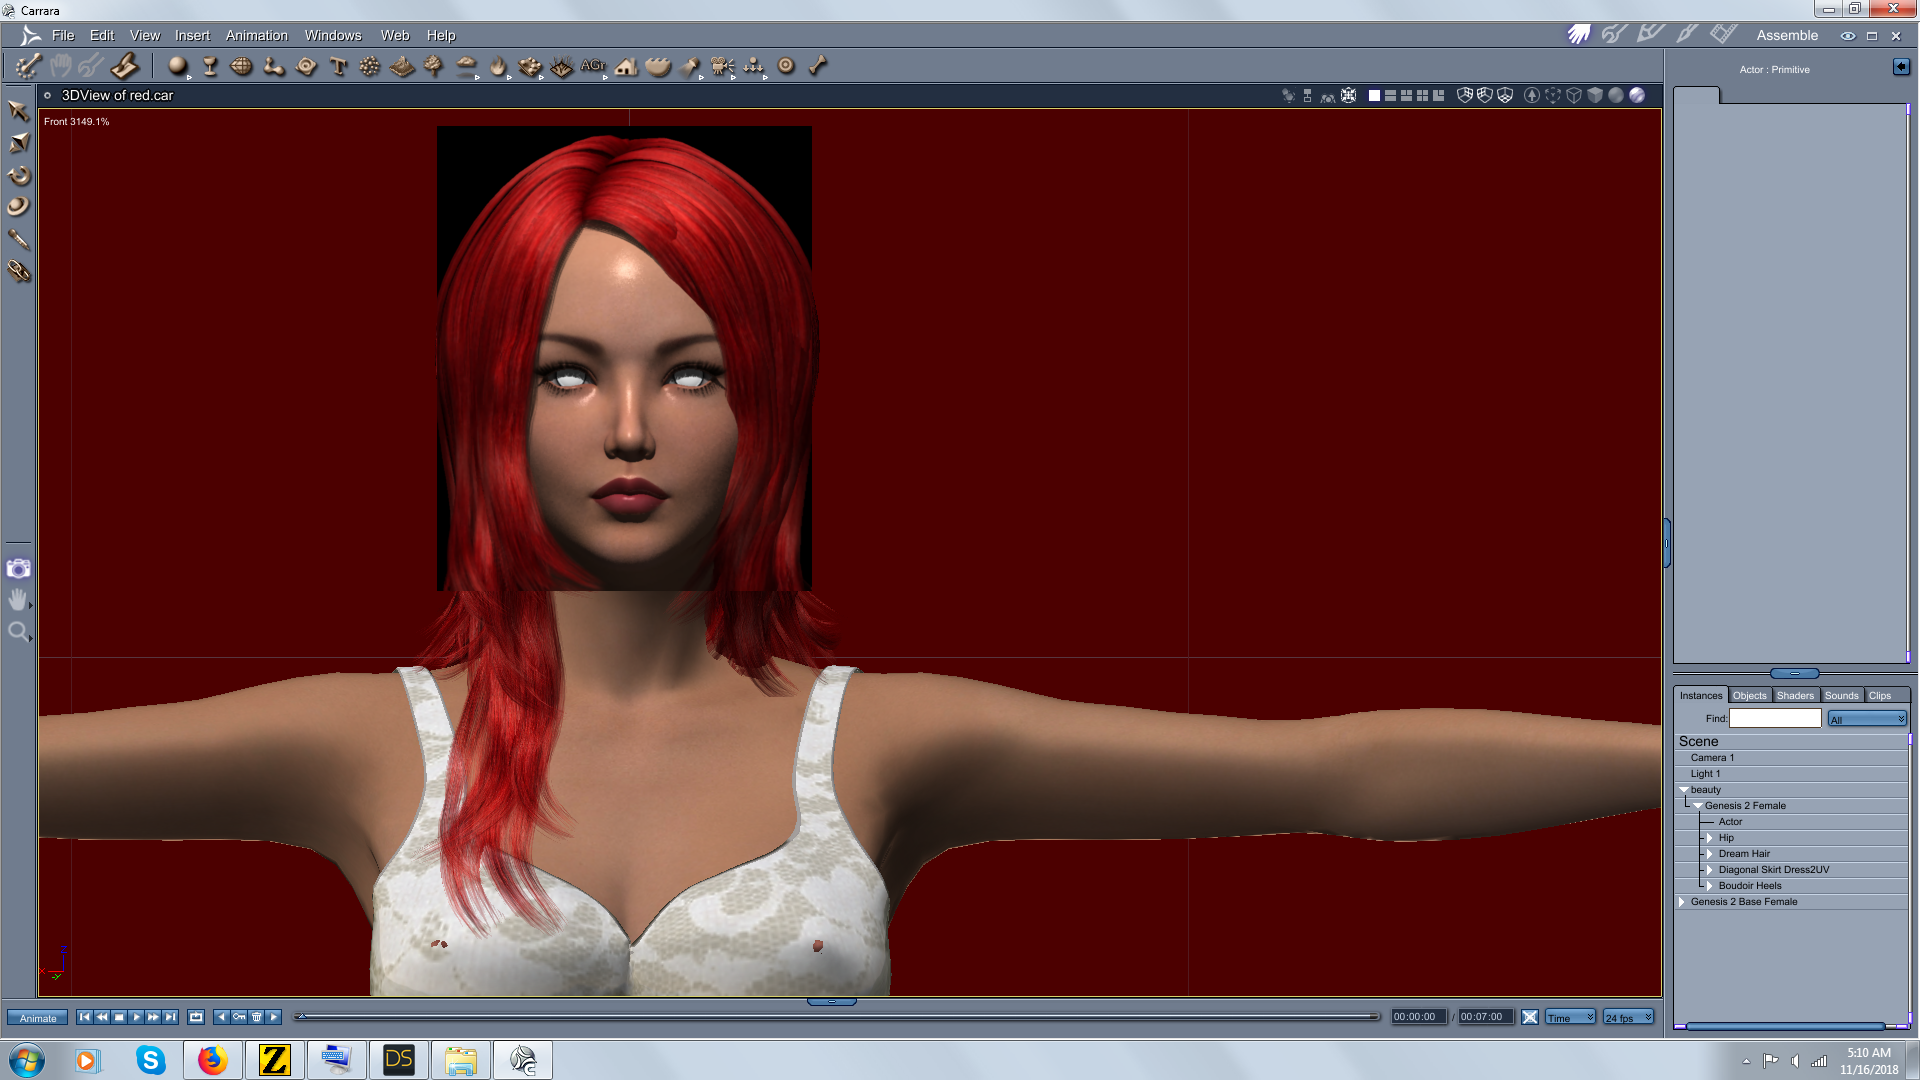
Task: Collapse the Genesis 2 Female node
Action: (x=1698, y=806)
